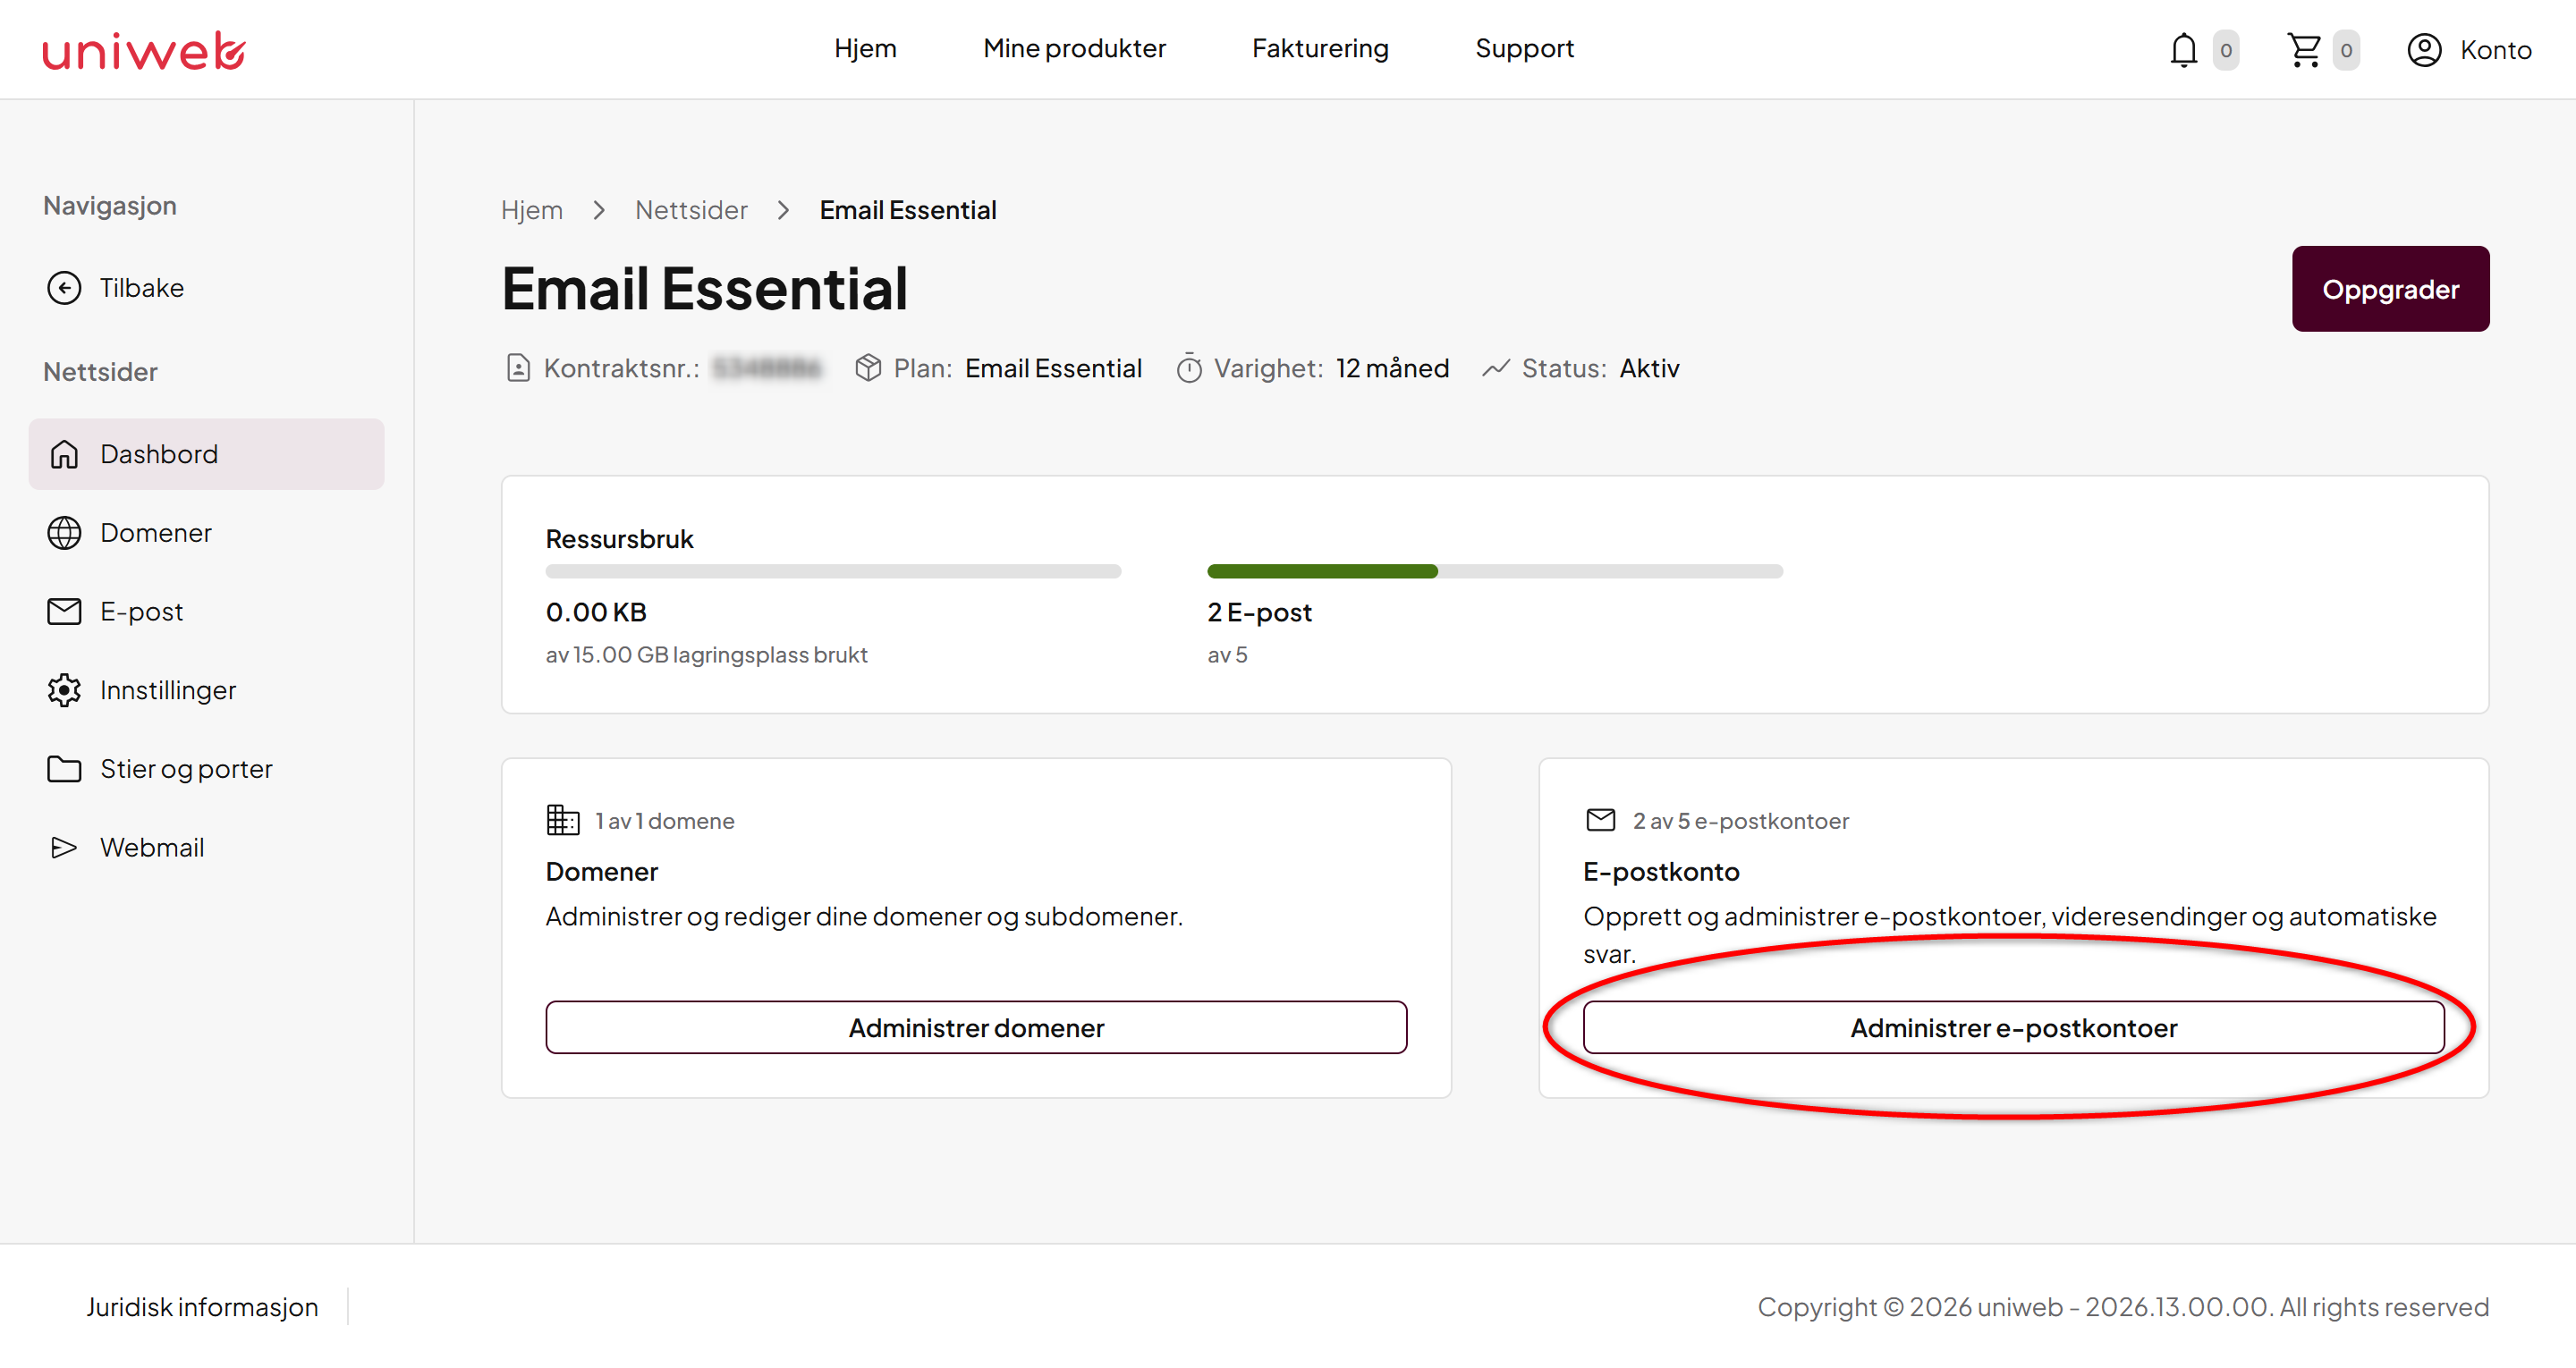This screenshot has width=2576, height=1368.
Task: Click the uniweb logo
Action: [144, 51]
